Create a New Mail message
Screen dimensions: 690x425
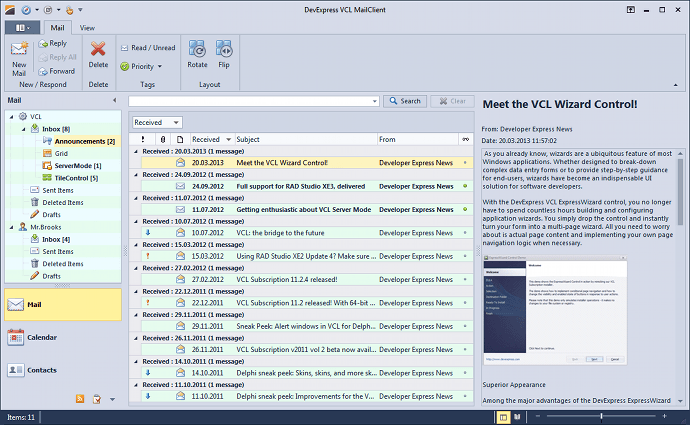[x=19, y=59]
